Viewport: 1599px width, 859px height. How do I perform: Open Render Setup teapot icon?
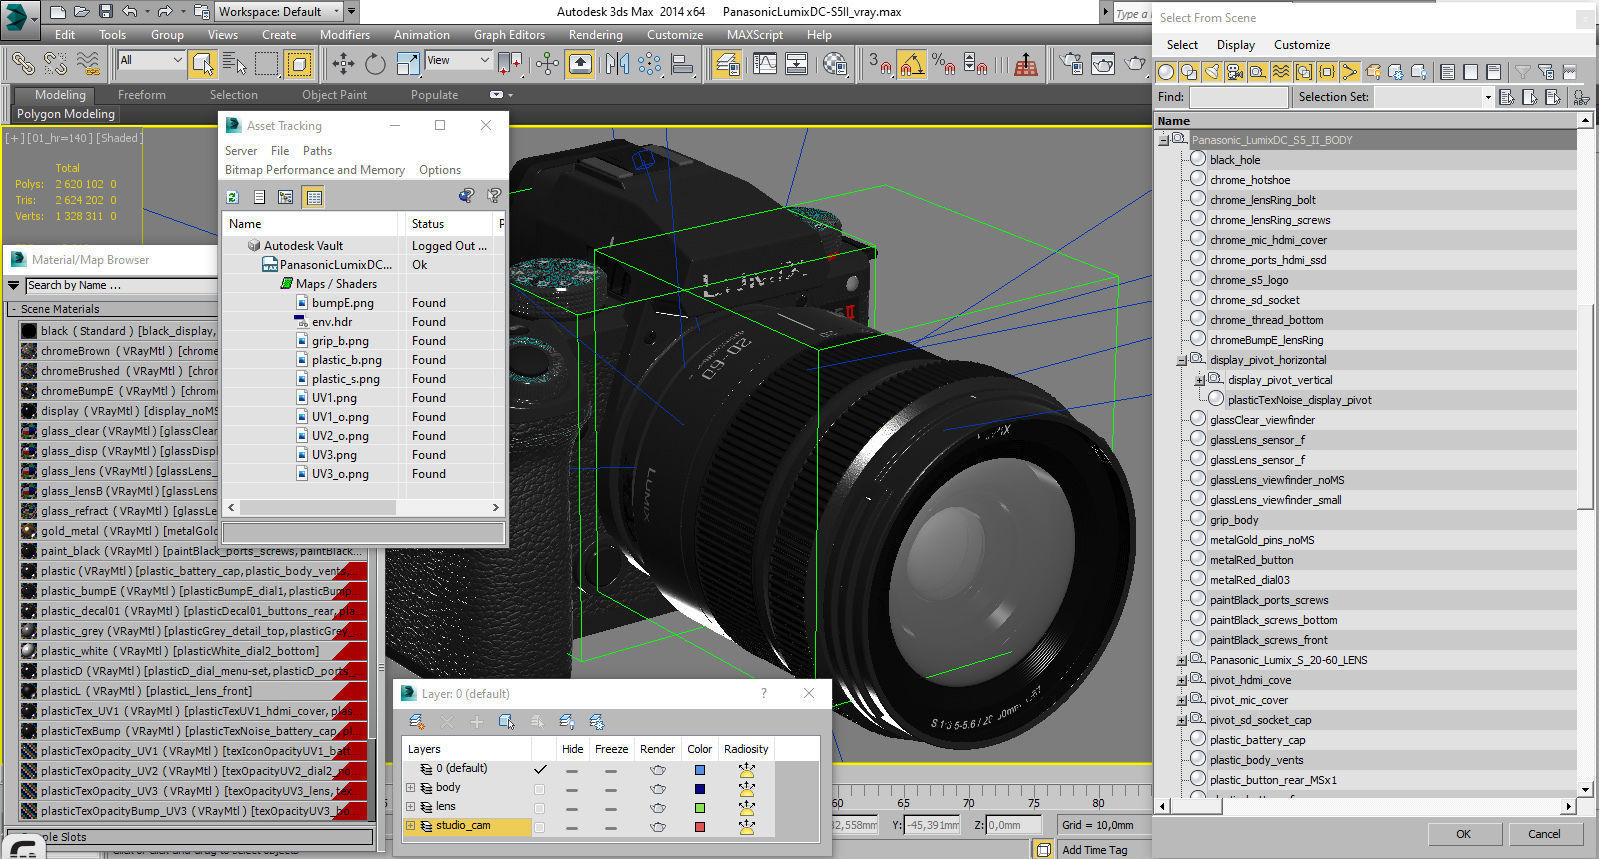(x=1071, y=64)
